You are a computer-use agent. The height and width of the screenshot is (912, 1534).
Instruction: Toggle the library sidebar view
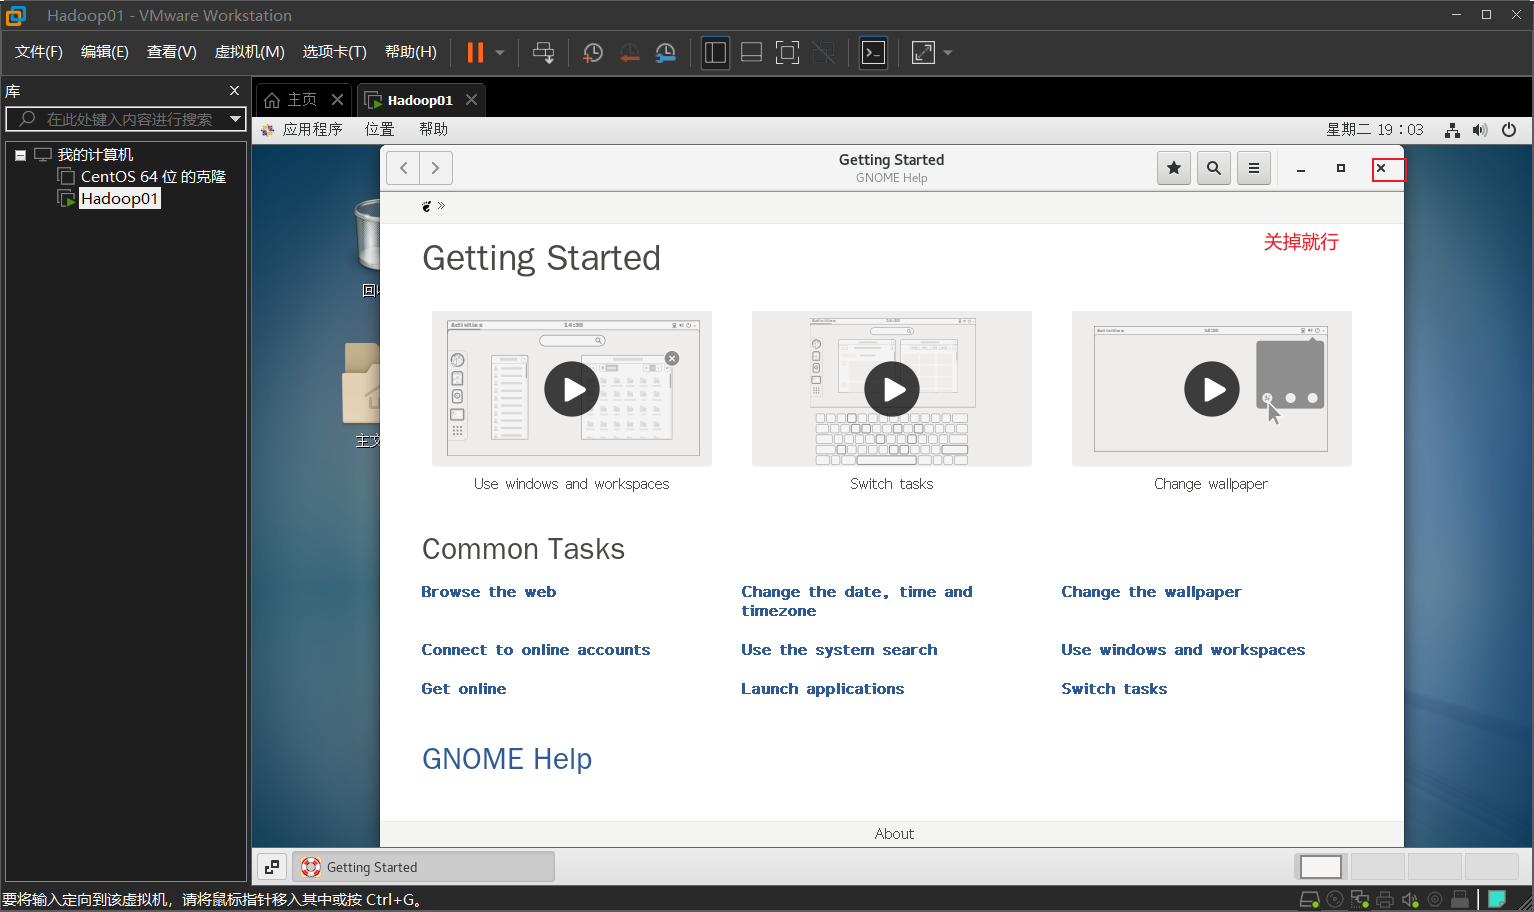(715, 53)
